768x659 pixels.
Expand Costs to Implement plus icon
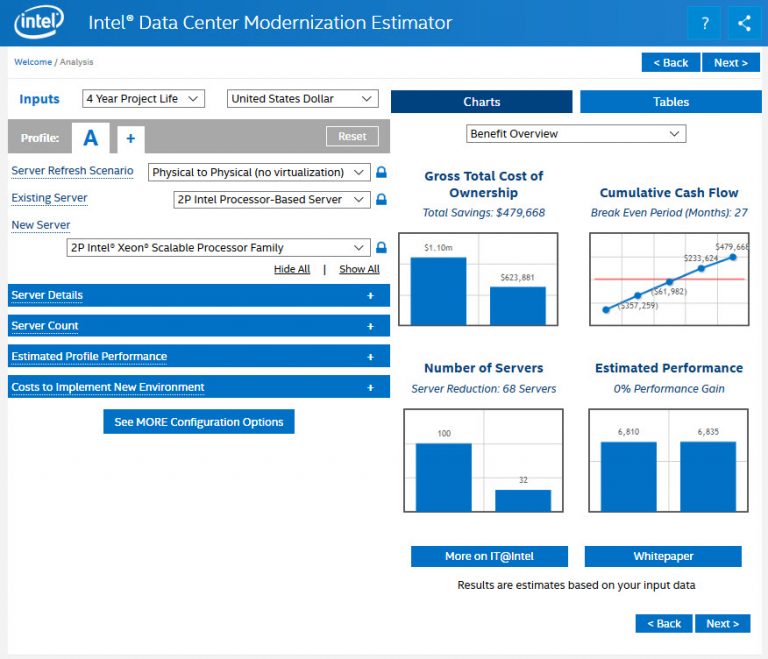[x=370, y=388]
